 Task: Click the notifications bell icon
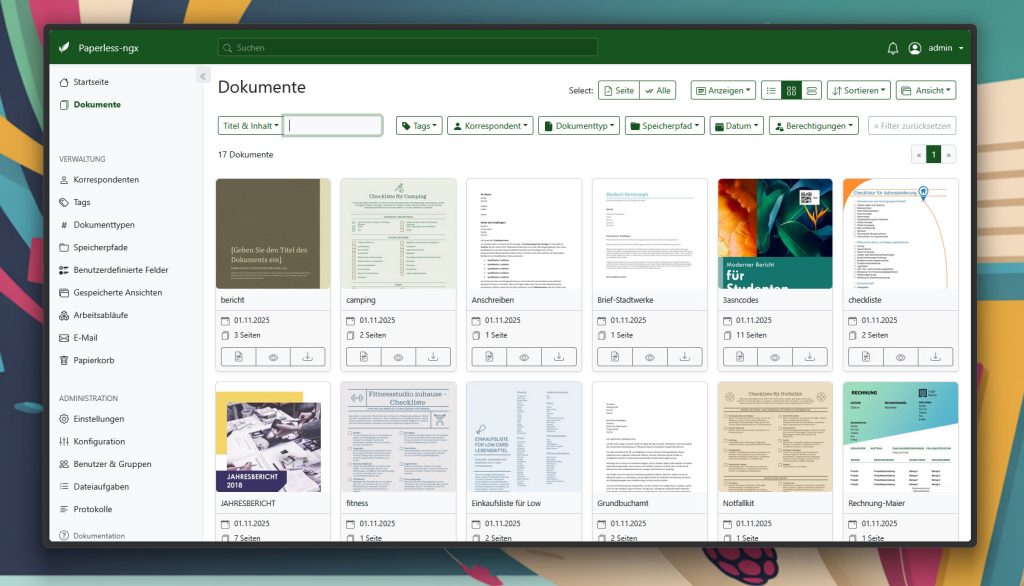[893, 48]
